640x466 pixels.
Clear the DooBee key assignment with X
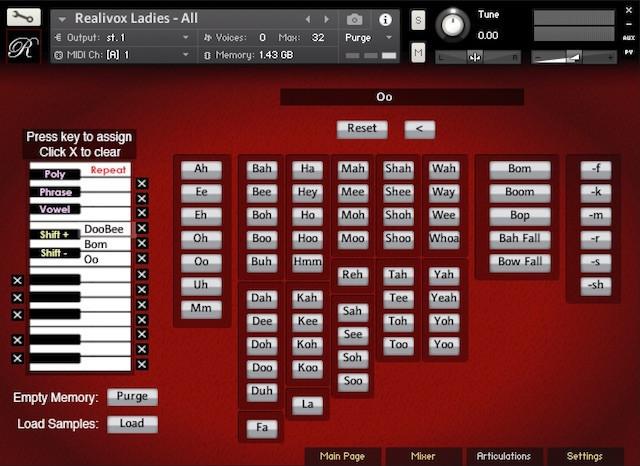pyautogui.click(x=142, y=229)
